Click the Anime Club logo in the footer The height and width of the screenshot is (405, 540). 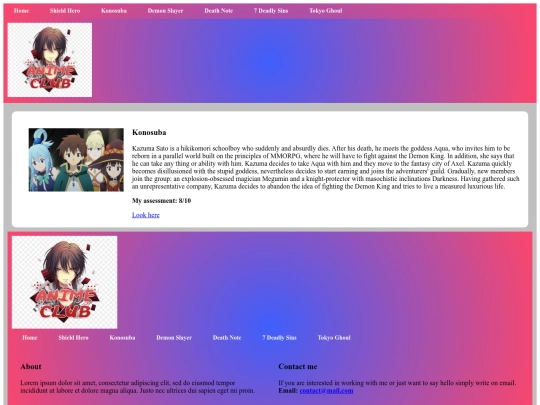(x=64, y=282)
